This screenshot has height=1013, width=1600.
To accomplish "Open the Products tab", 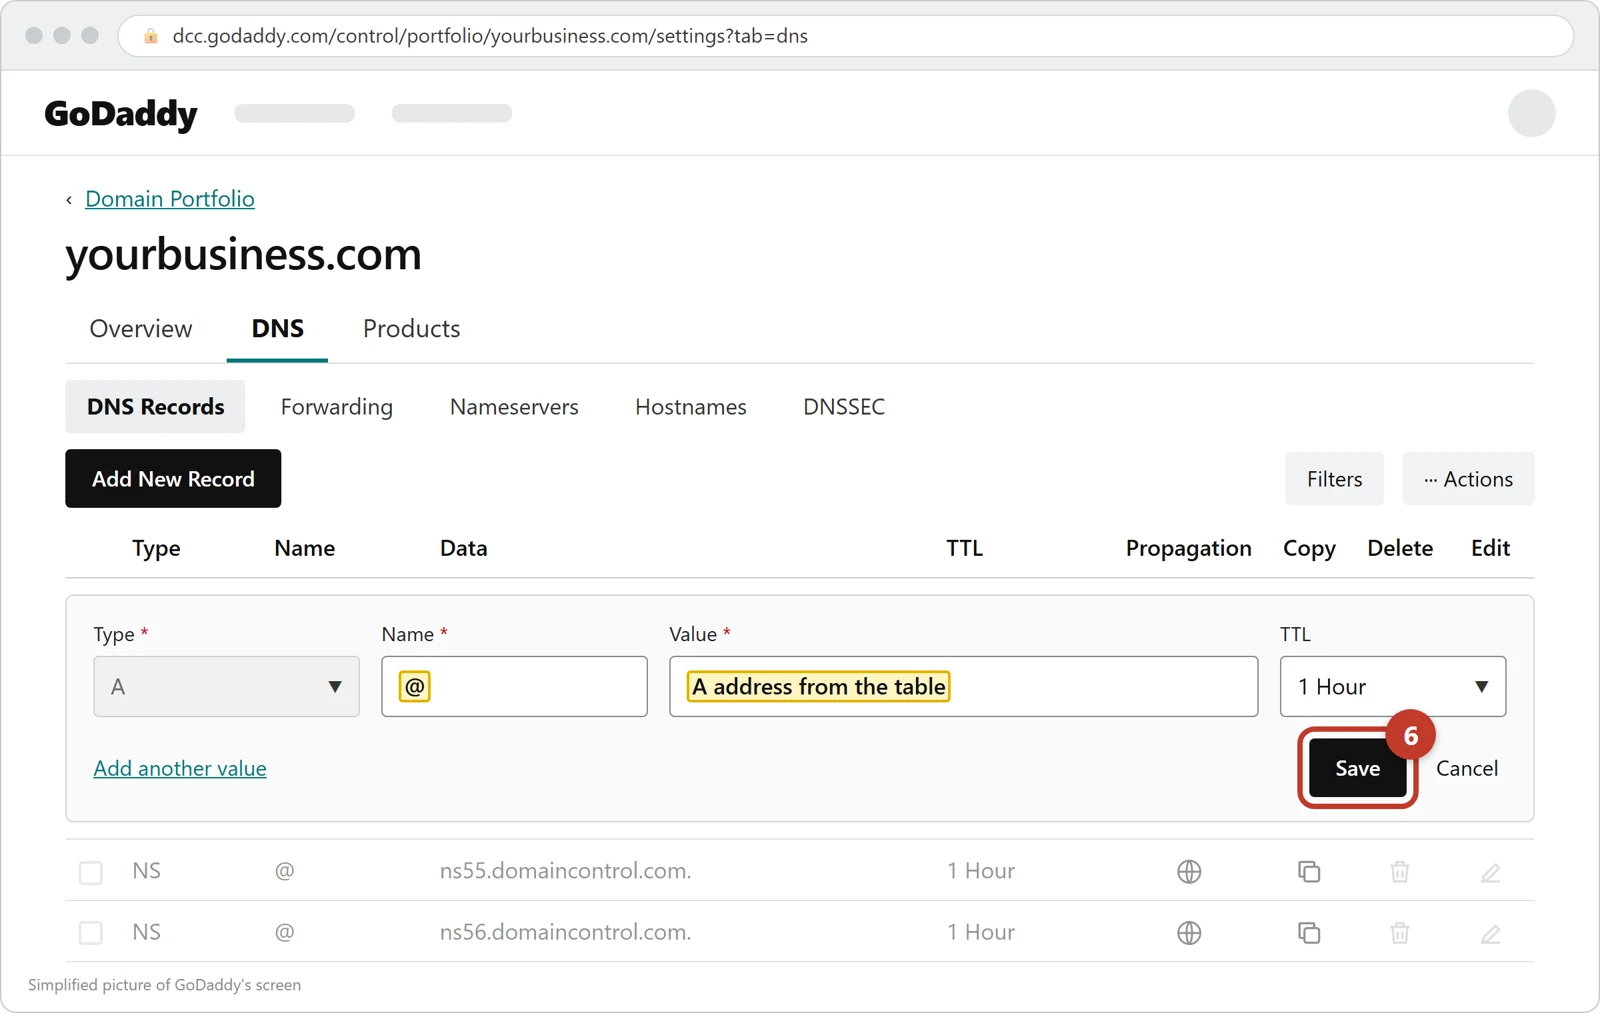I will coord(411,329).
